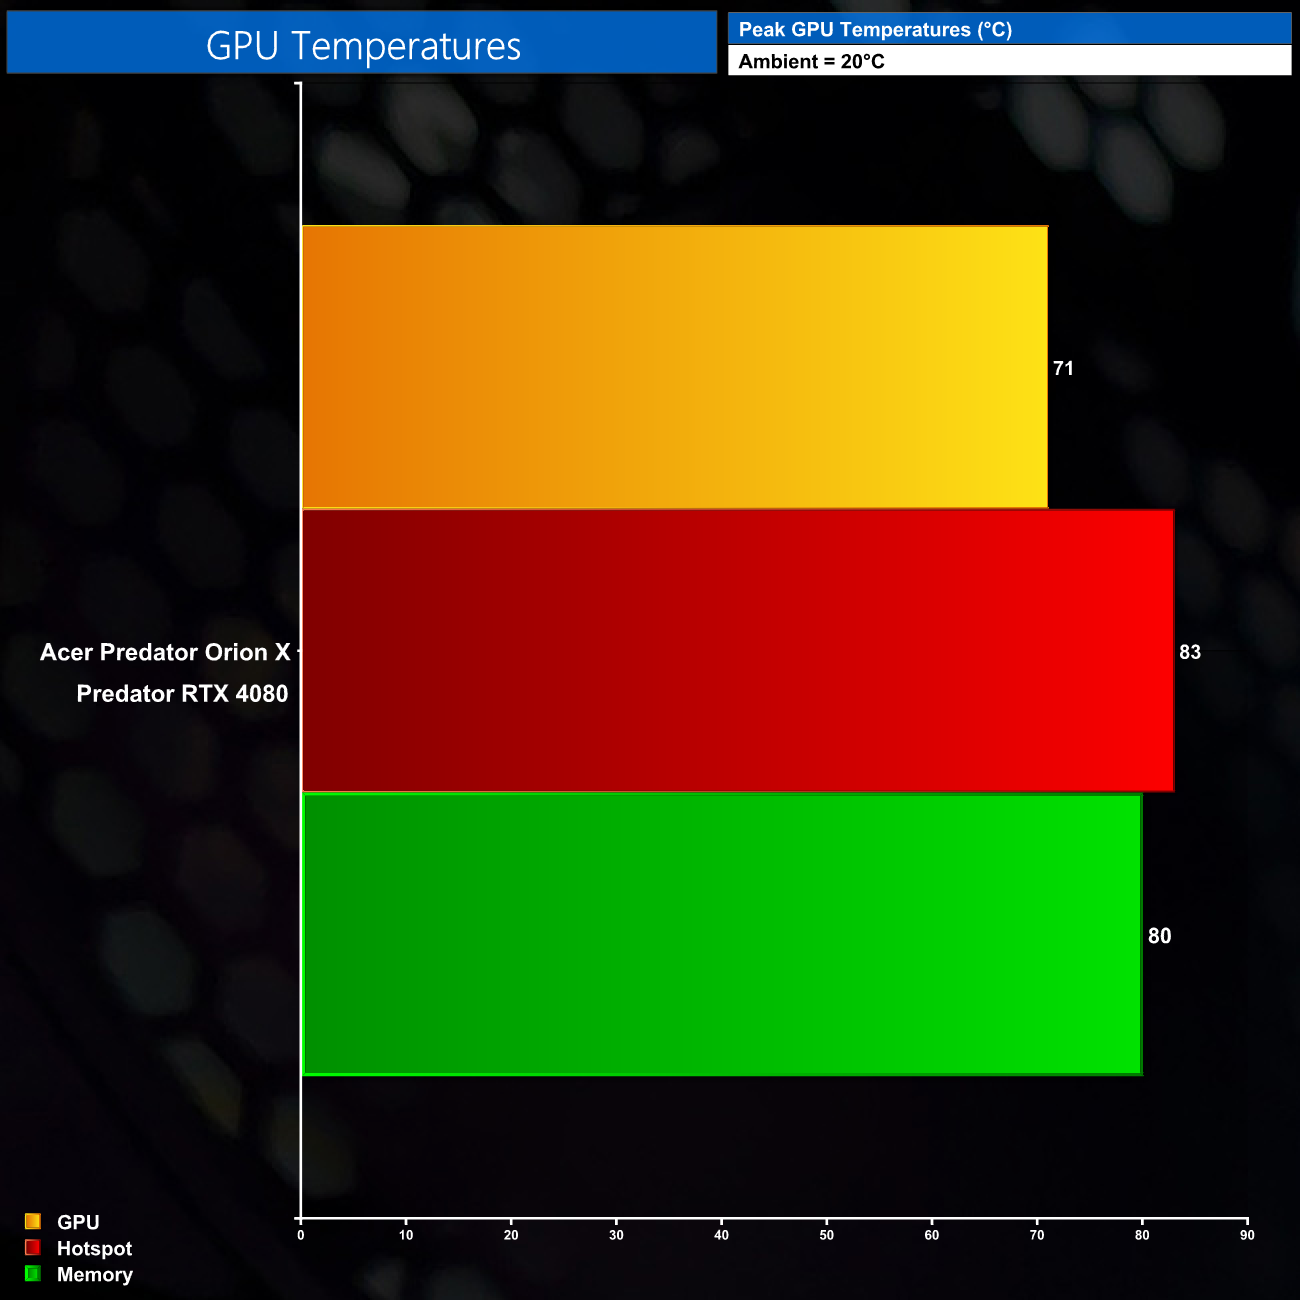This screenshot has width=1300, height=1300.
Task: Click the "Memory" legend text
Action: 95,1274
